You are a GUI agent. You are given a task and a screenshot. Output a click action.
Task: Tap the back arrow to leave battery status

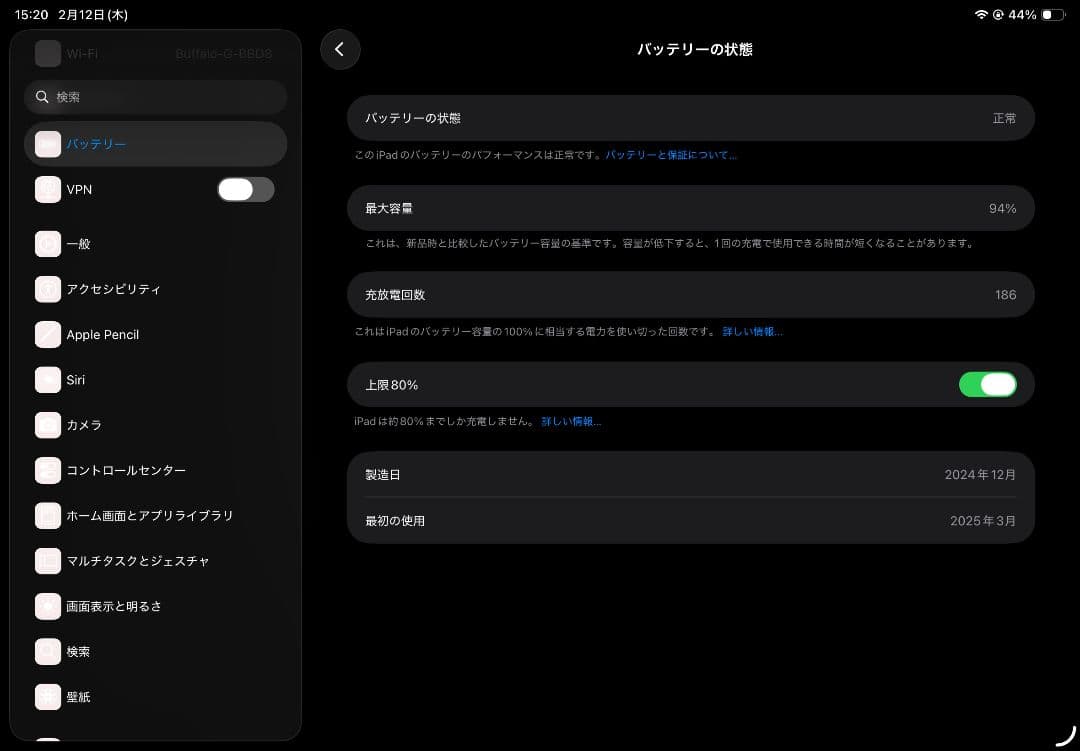(340, 48)
